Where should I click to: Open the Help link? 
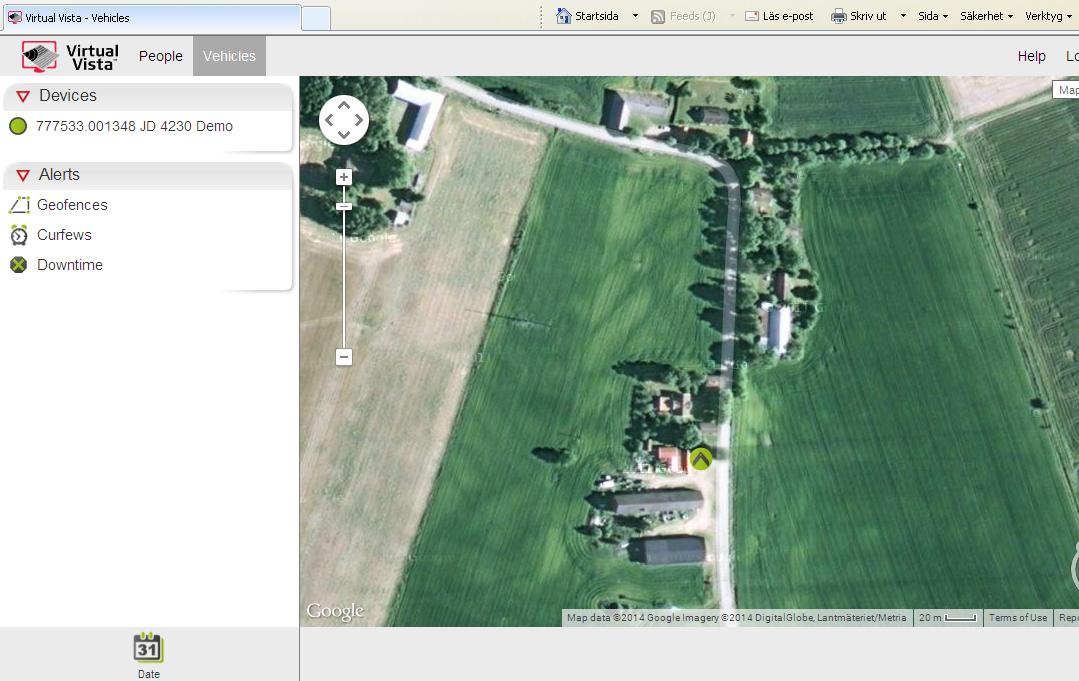(1031, 56)
